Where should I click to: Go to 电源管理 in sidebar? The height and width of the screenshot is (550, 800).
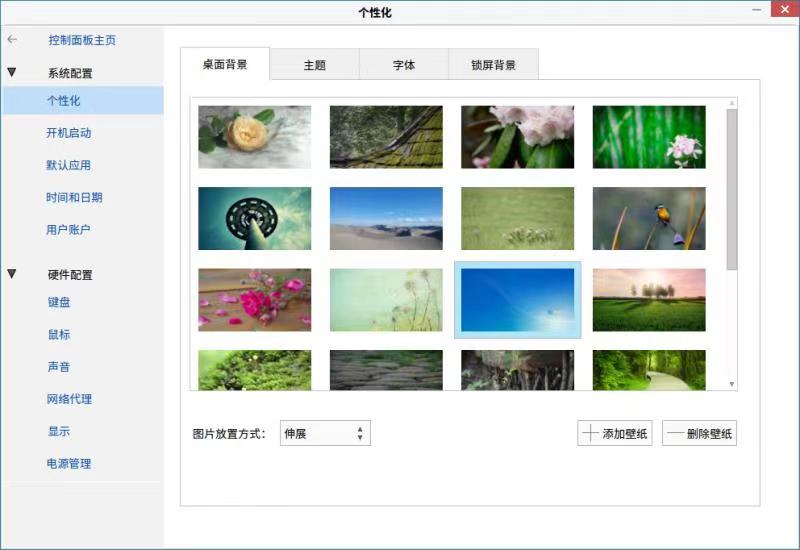click(x=68, y=464)
